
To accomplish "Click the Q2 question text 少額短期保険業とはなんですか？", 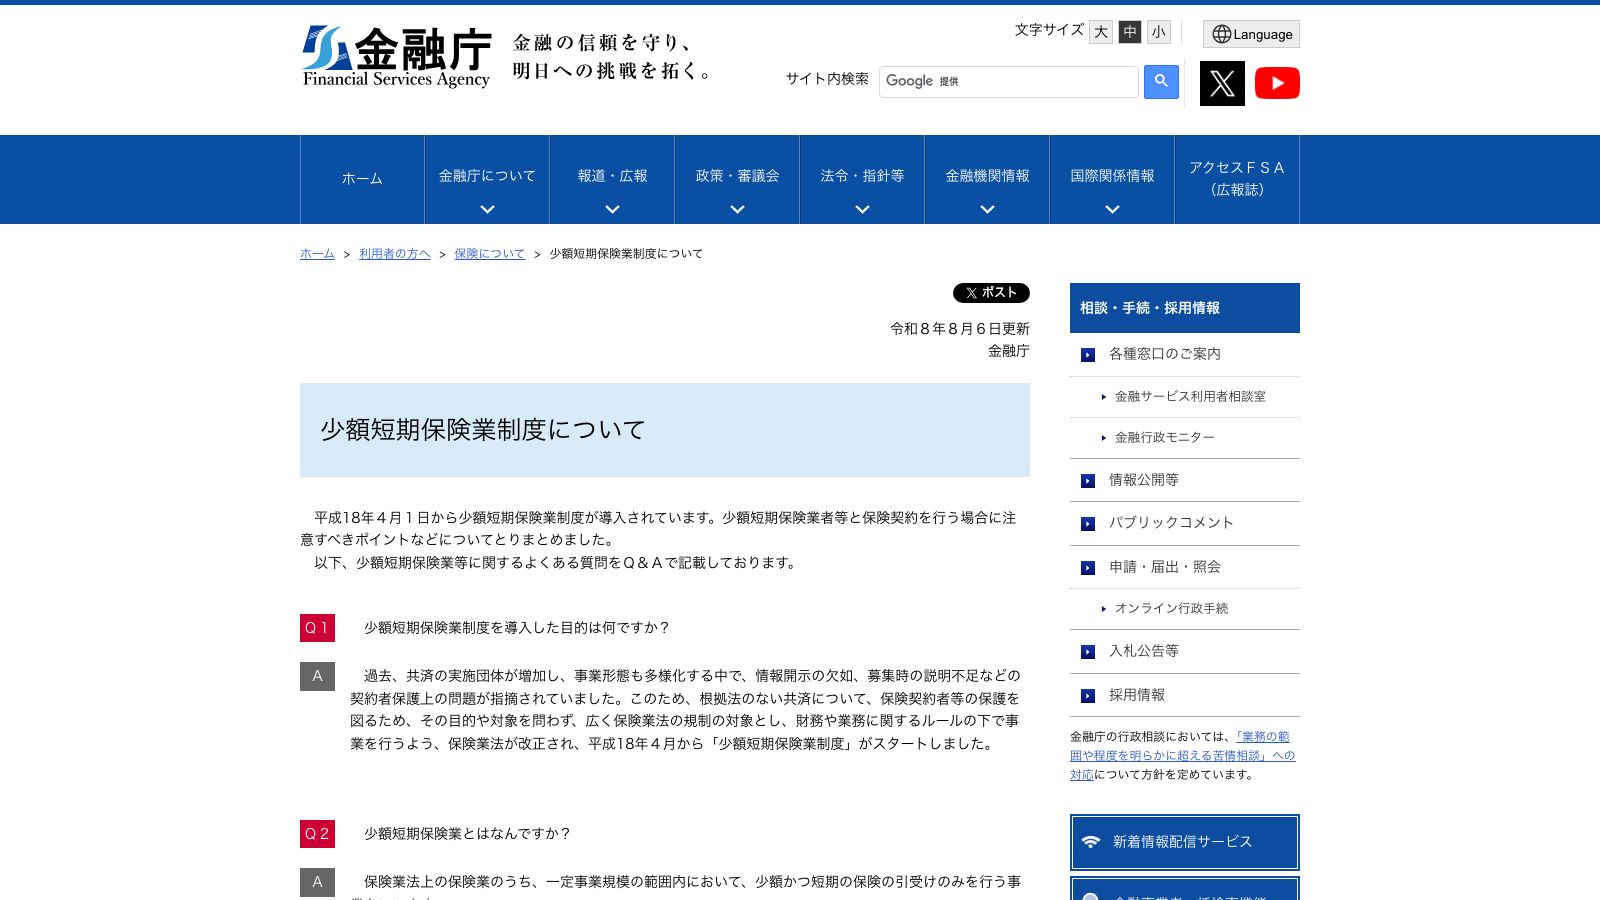I will (467, 834).
